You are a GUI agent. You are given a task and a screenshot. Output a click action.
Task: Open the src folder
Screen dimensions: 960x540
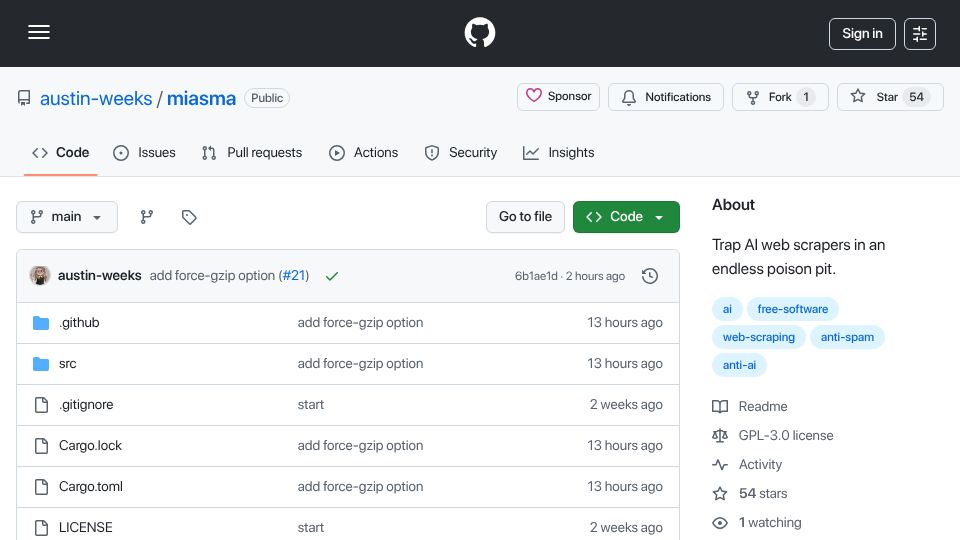tap(67, 364)
